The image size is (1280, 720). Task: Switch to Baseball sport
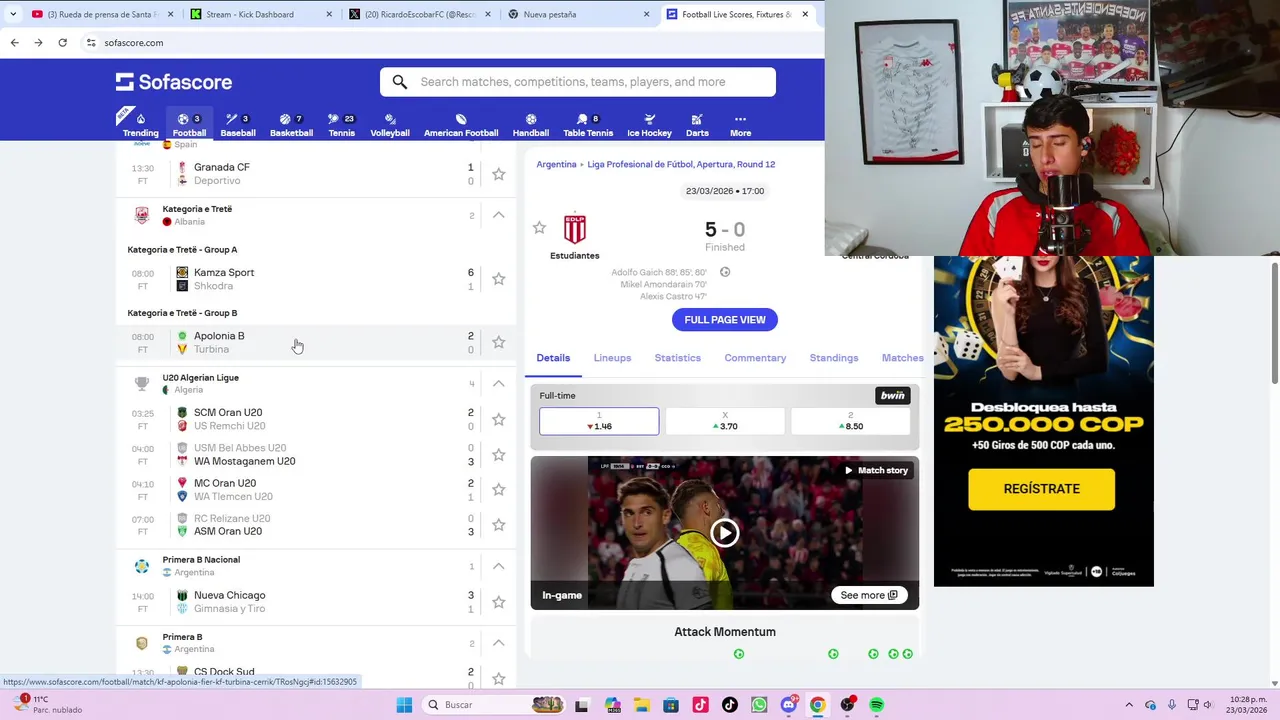pos(238,125)
